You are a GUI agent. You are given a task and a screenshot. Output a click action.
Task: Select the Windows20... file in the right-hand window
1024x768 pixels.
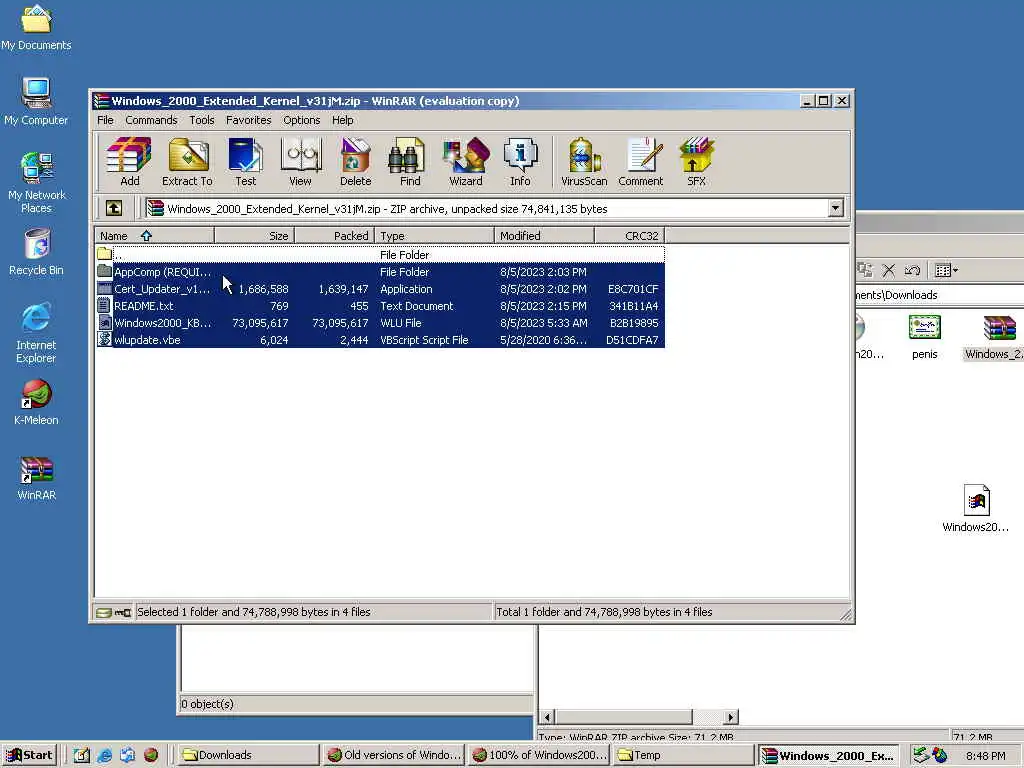(976, 508)
